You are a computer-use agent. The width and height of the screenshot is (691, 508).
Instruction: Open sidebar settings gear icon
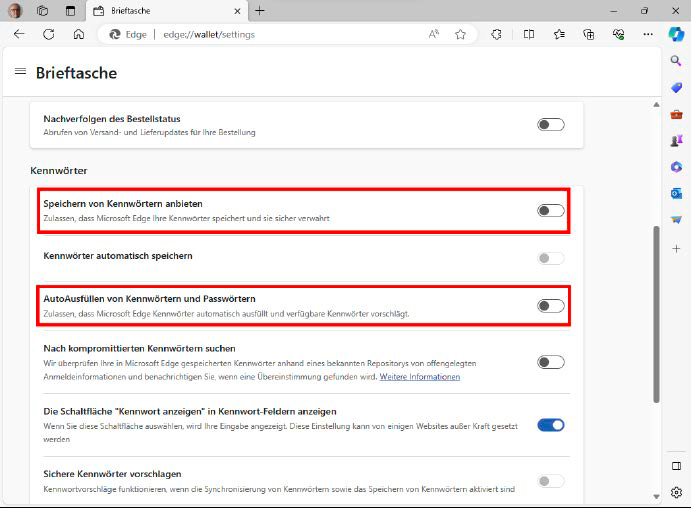coord(676,492)
